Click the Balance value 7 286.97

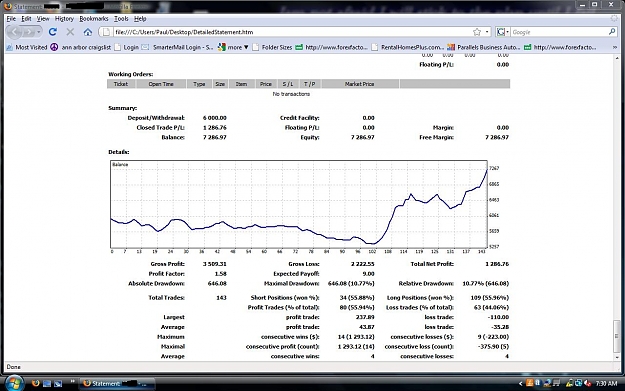tap(215, 137)
